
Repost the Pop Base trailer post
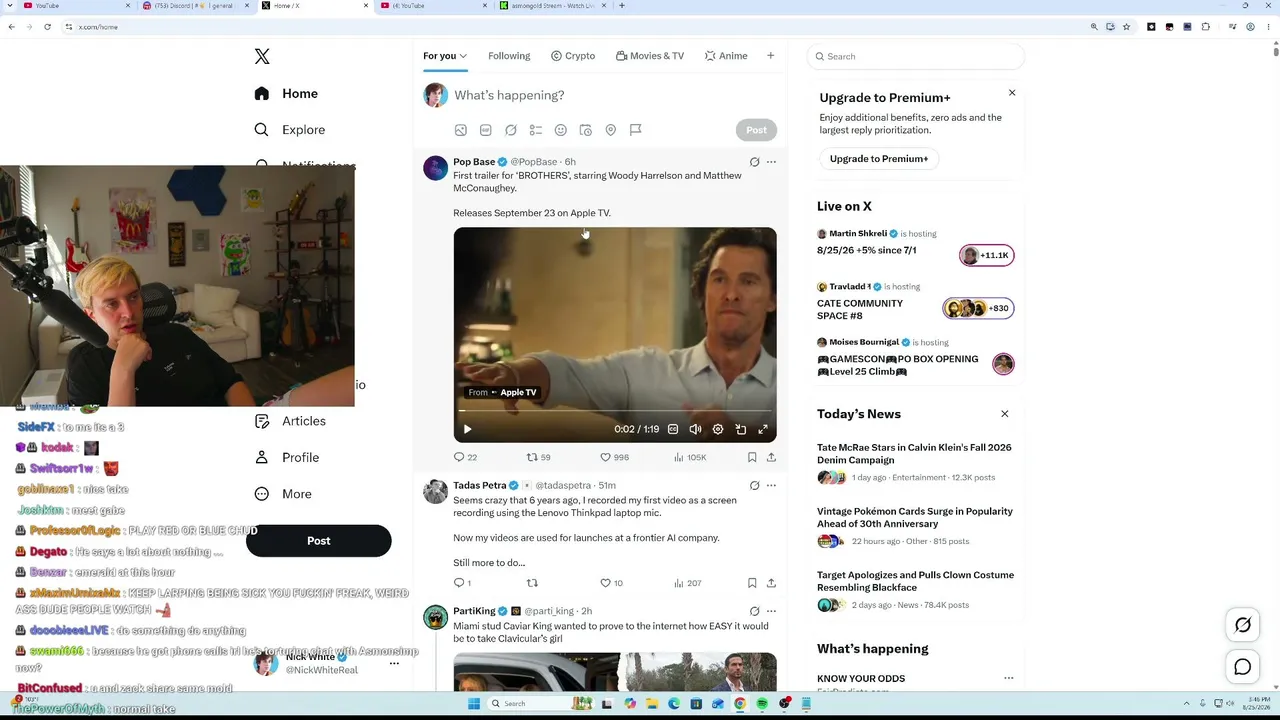(538, 457)
